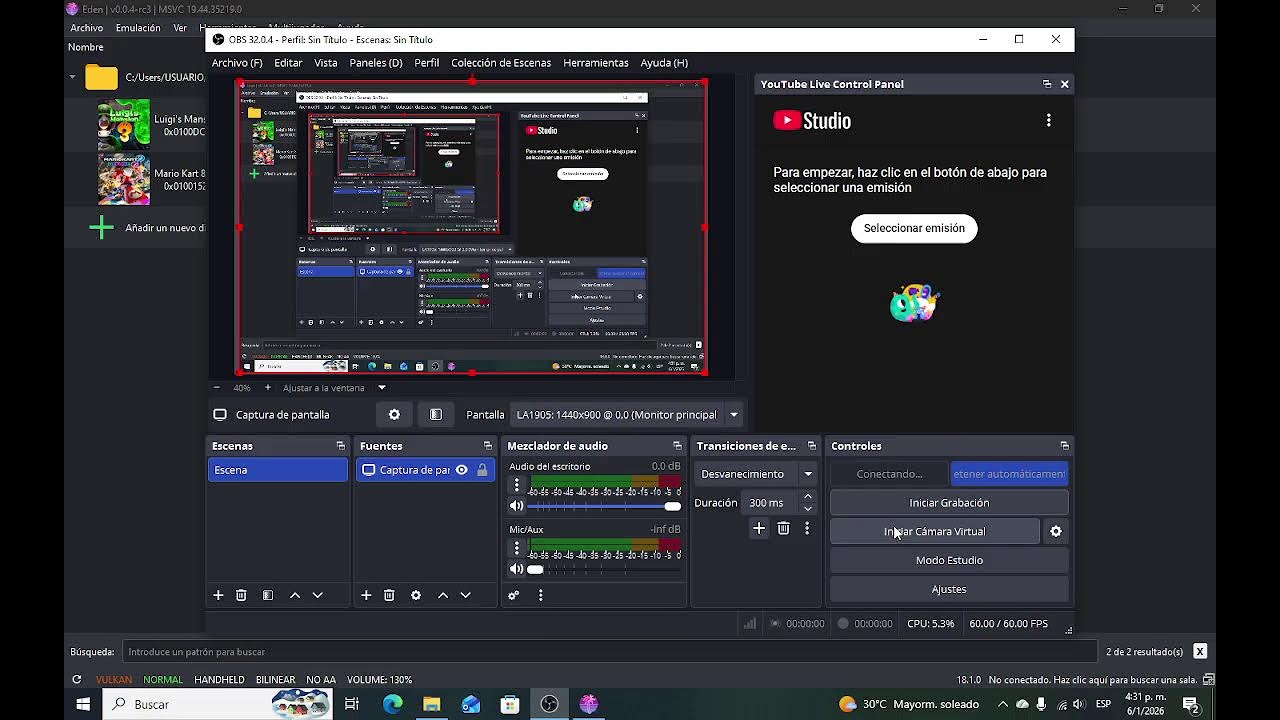Move source up in Fuentes panel
This screenshot has width=1280, height=720.
coord(443,595)
